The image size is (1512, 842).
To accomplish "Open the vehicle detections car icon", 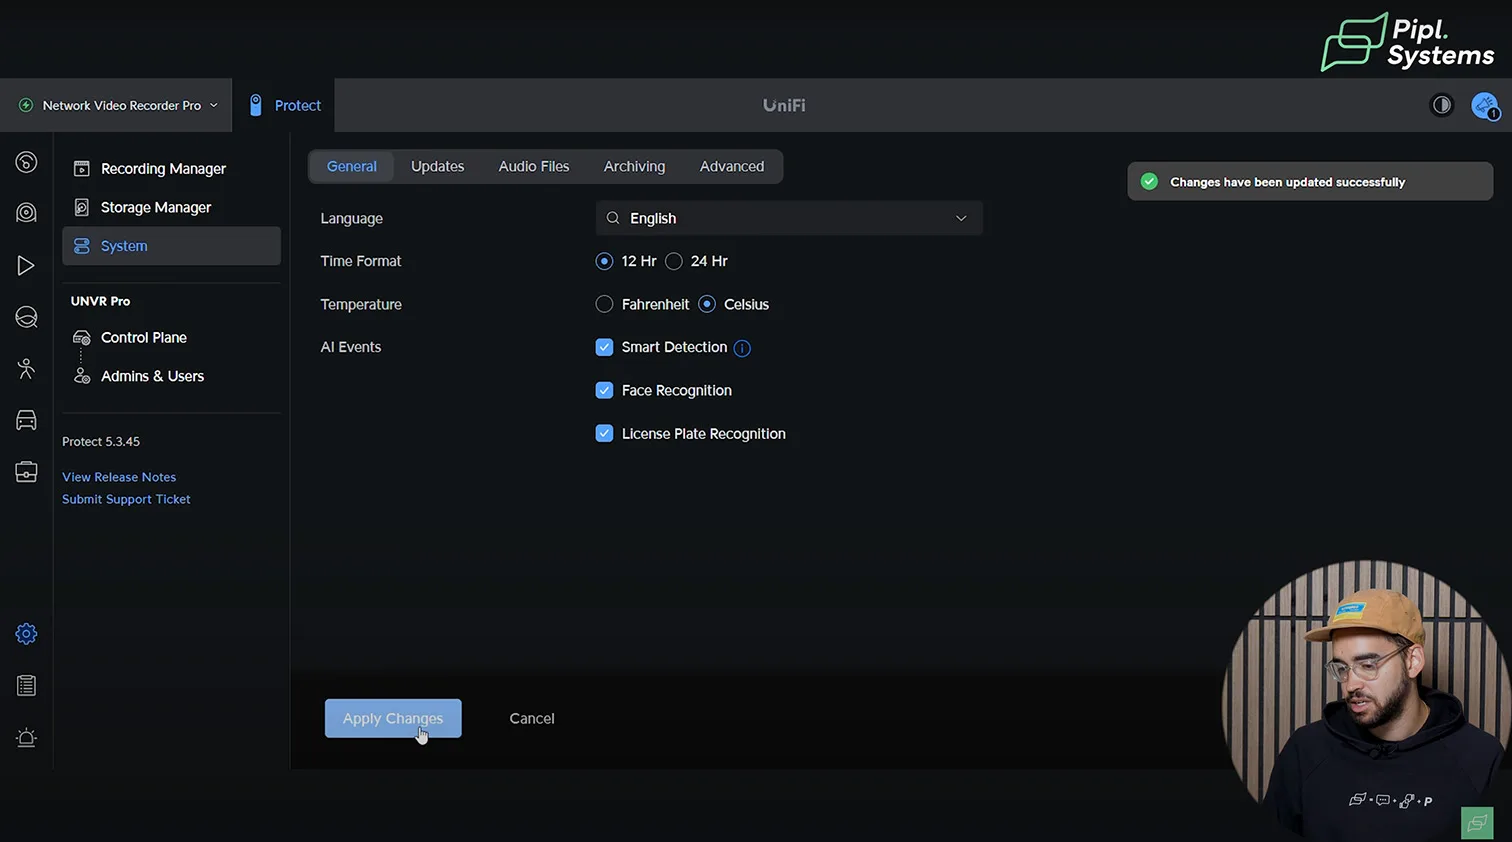I will (26, 420).
